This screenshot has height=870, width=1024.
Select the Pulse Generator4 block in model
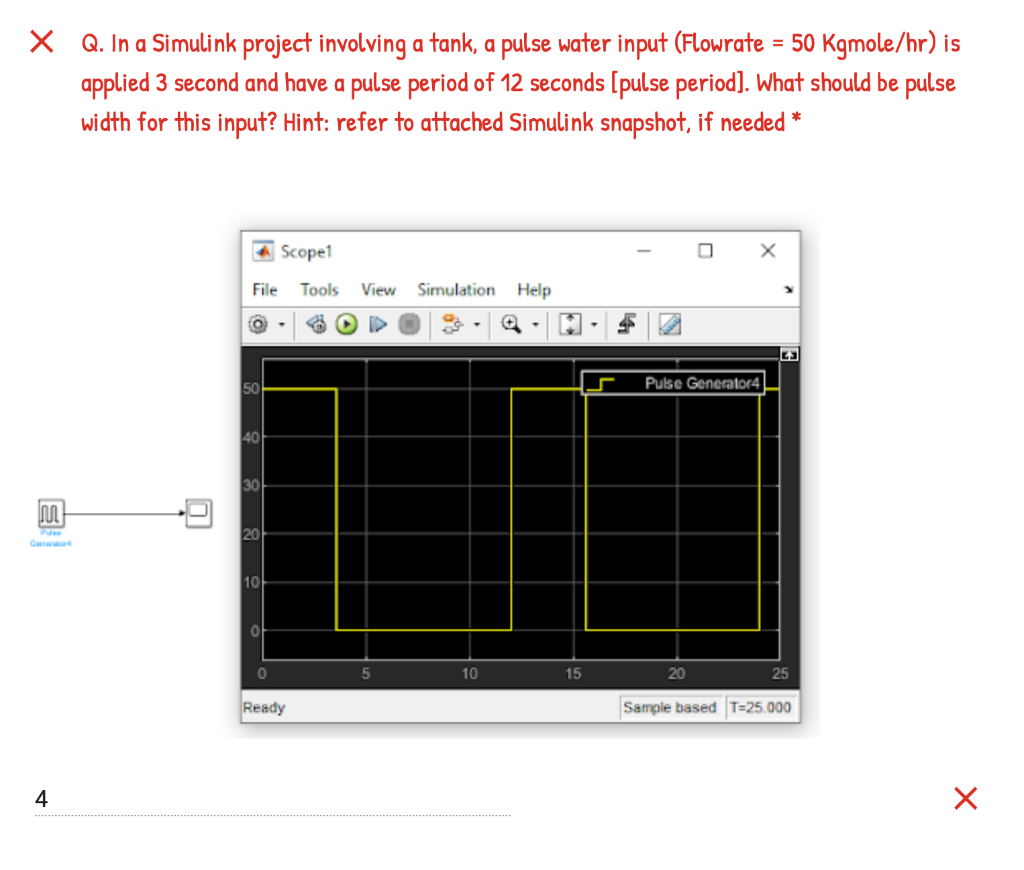pos(51,513)
